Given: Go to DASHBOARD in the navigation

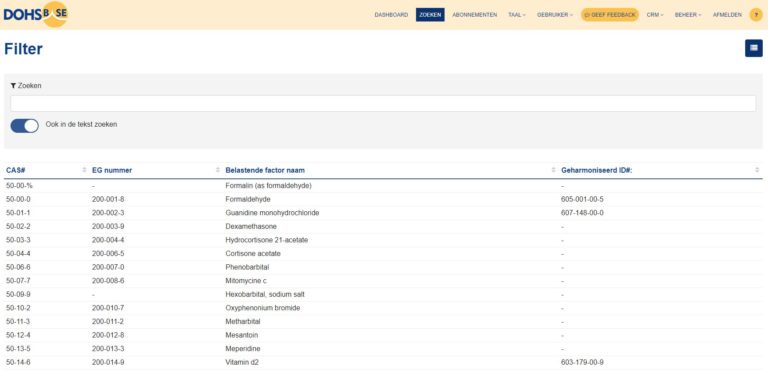Looking at the screenshot, I should coord(391,15).
